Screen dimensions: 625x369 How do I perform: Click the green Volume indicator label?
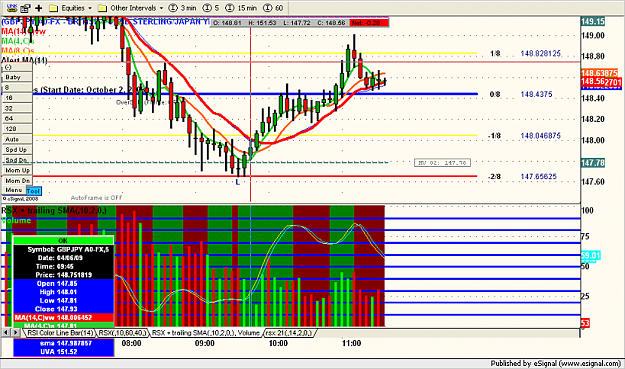point(16,220)
